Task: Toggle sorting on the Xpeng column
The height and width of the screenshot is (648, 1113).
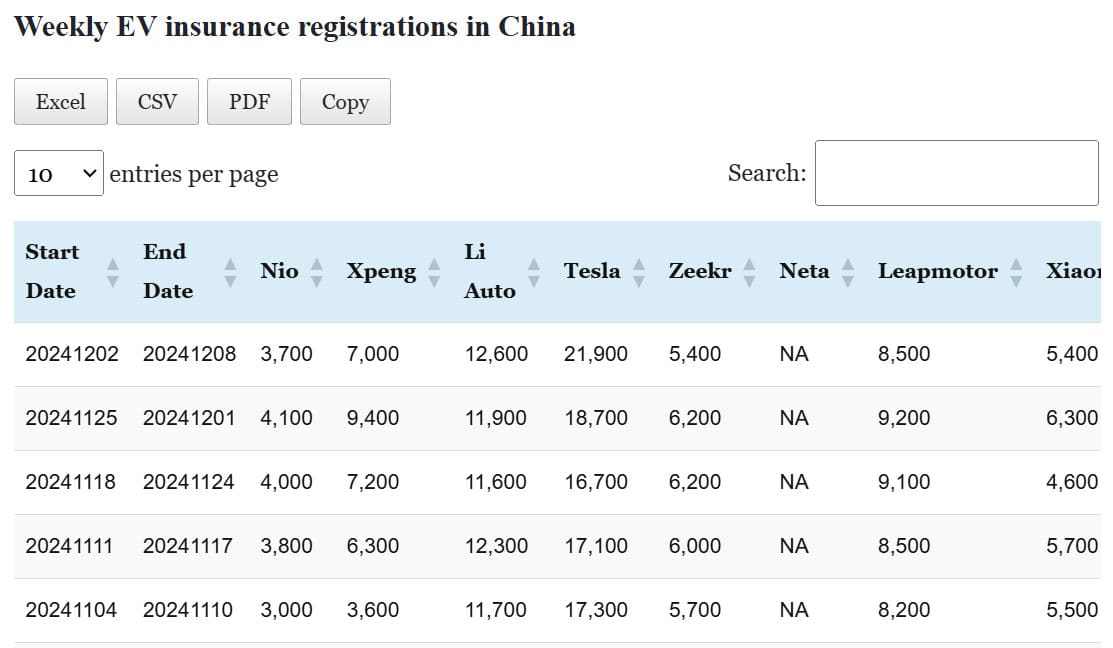Action: (434, 272)
